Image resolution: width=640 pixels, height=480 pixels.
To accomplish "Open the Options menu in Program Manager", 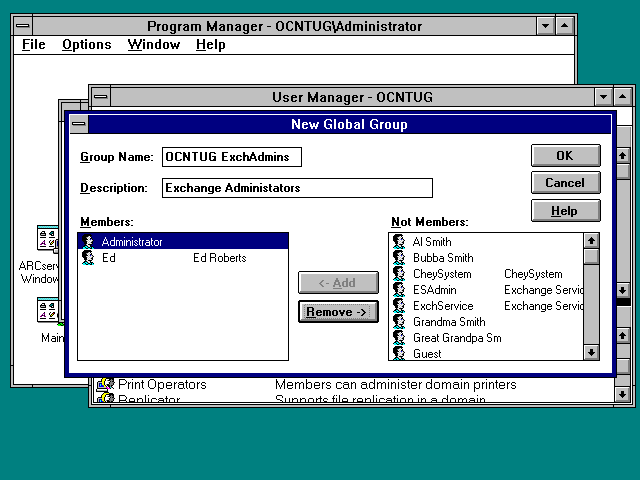I will (x=87, y=44).
